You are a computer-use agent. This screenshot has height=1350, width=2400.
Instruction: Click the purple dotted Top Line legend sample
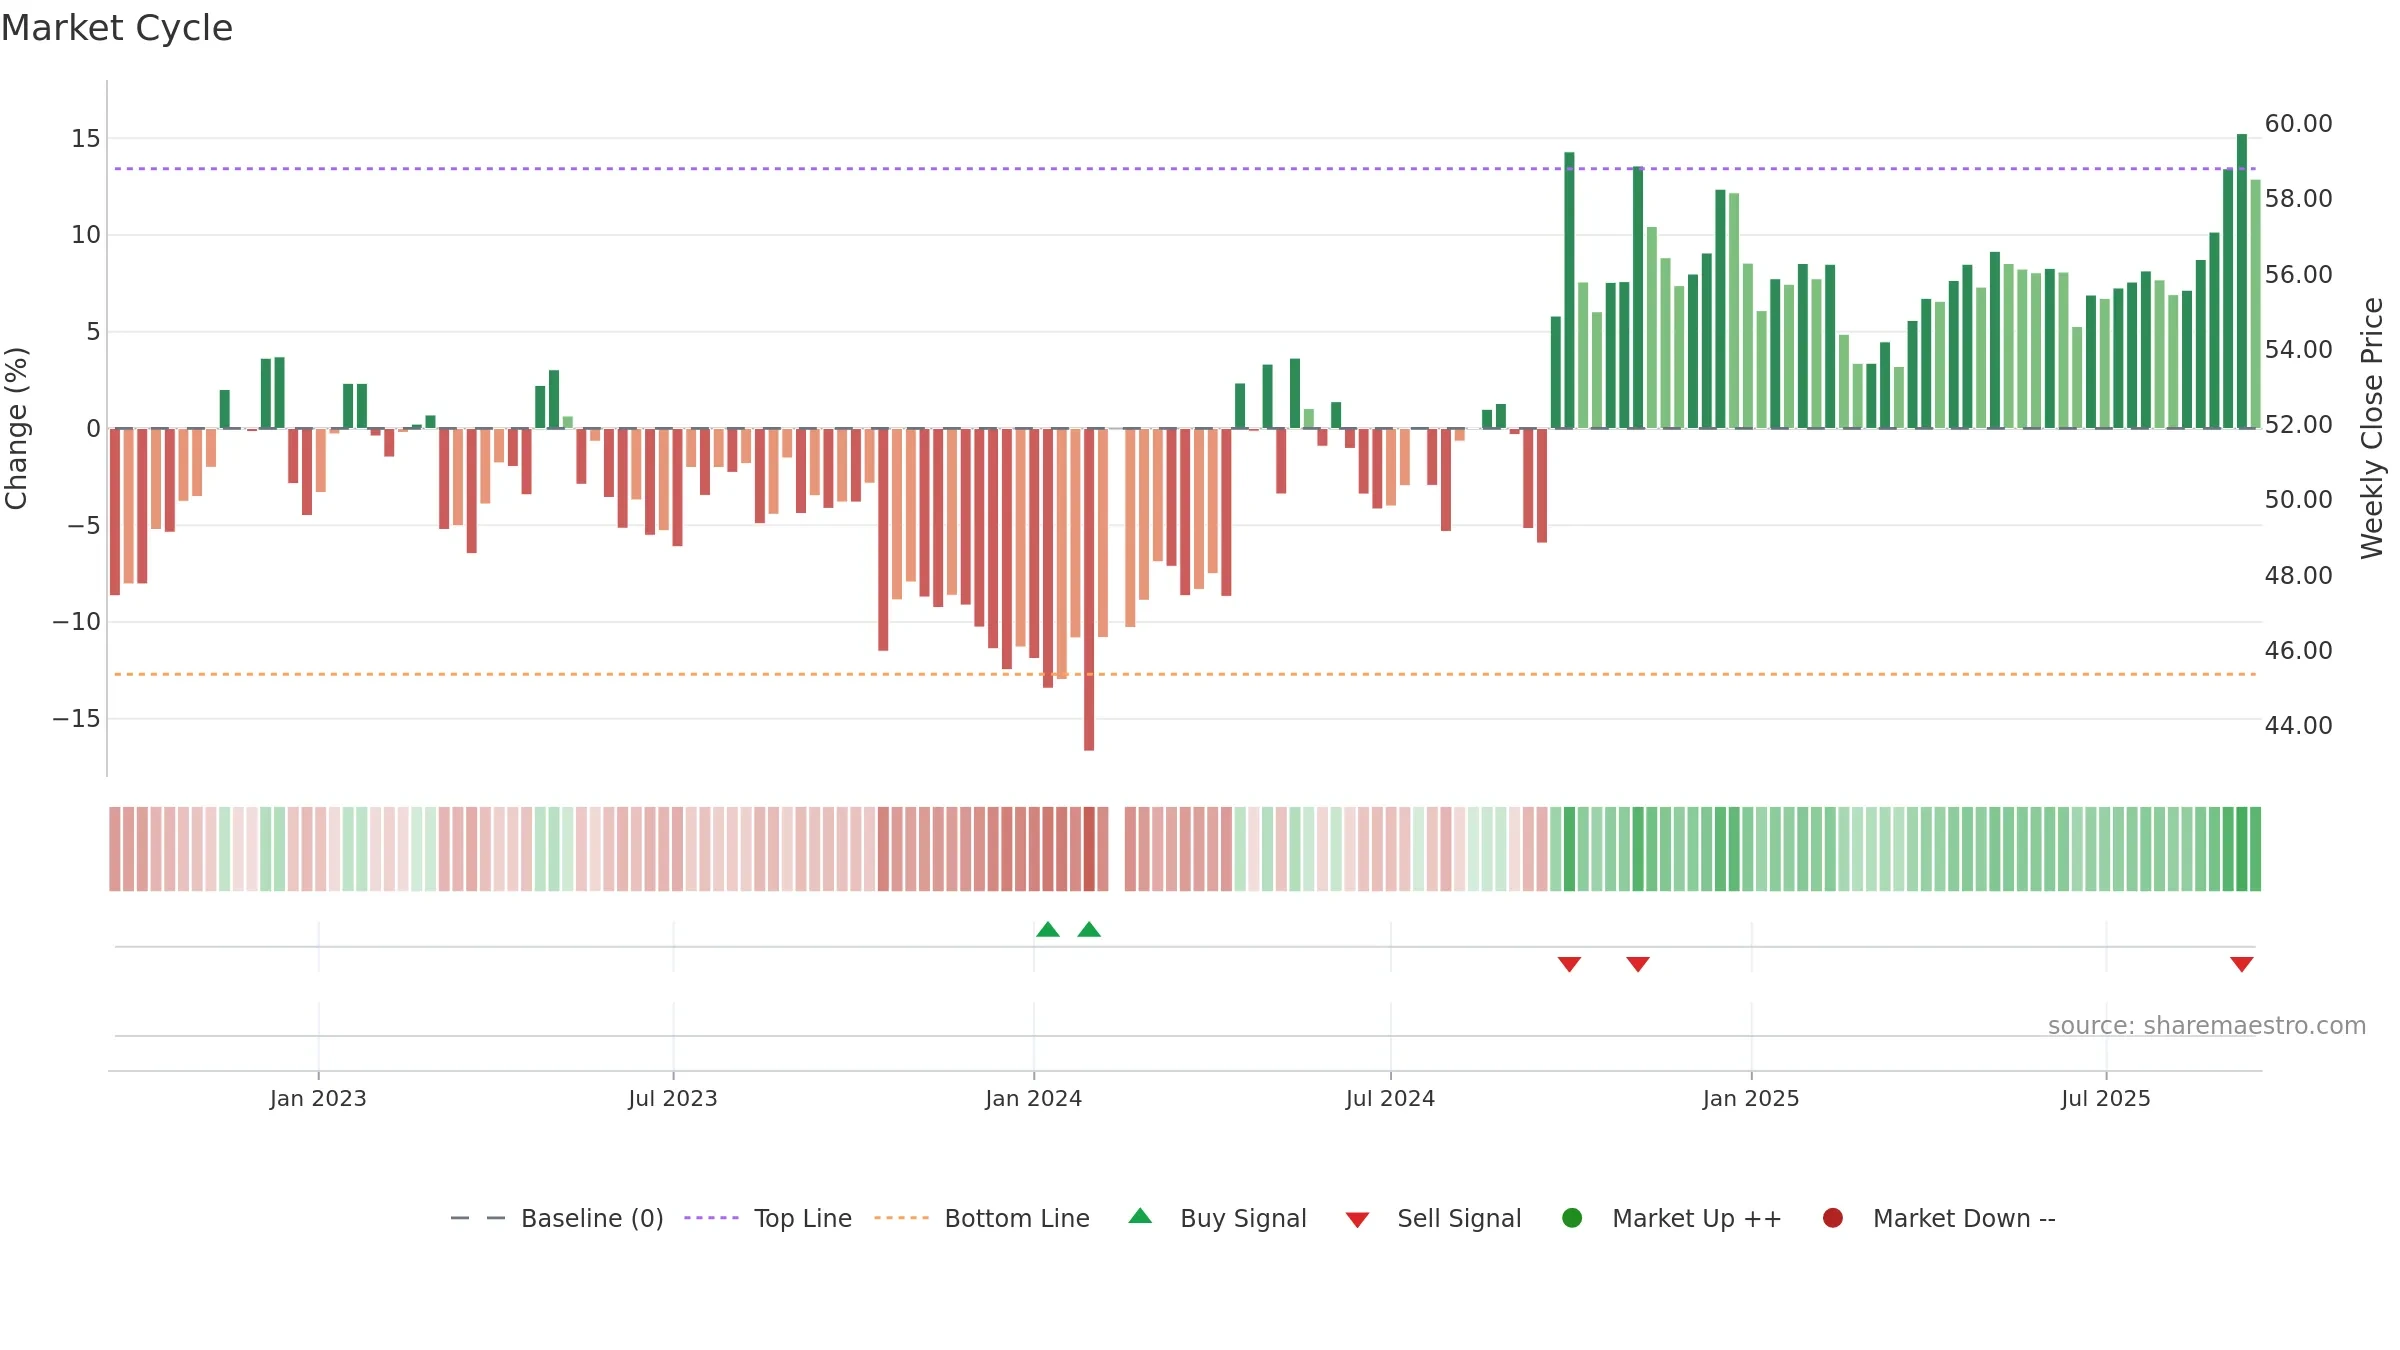click(711, 1218)
